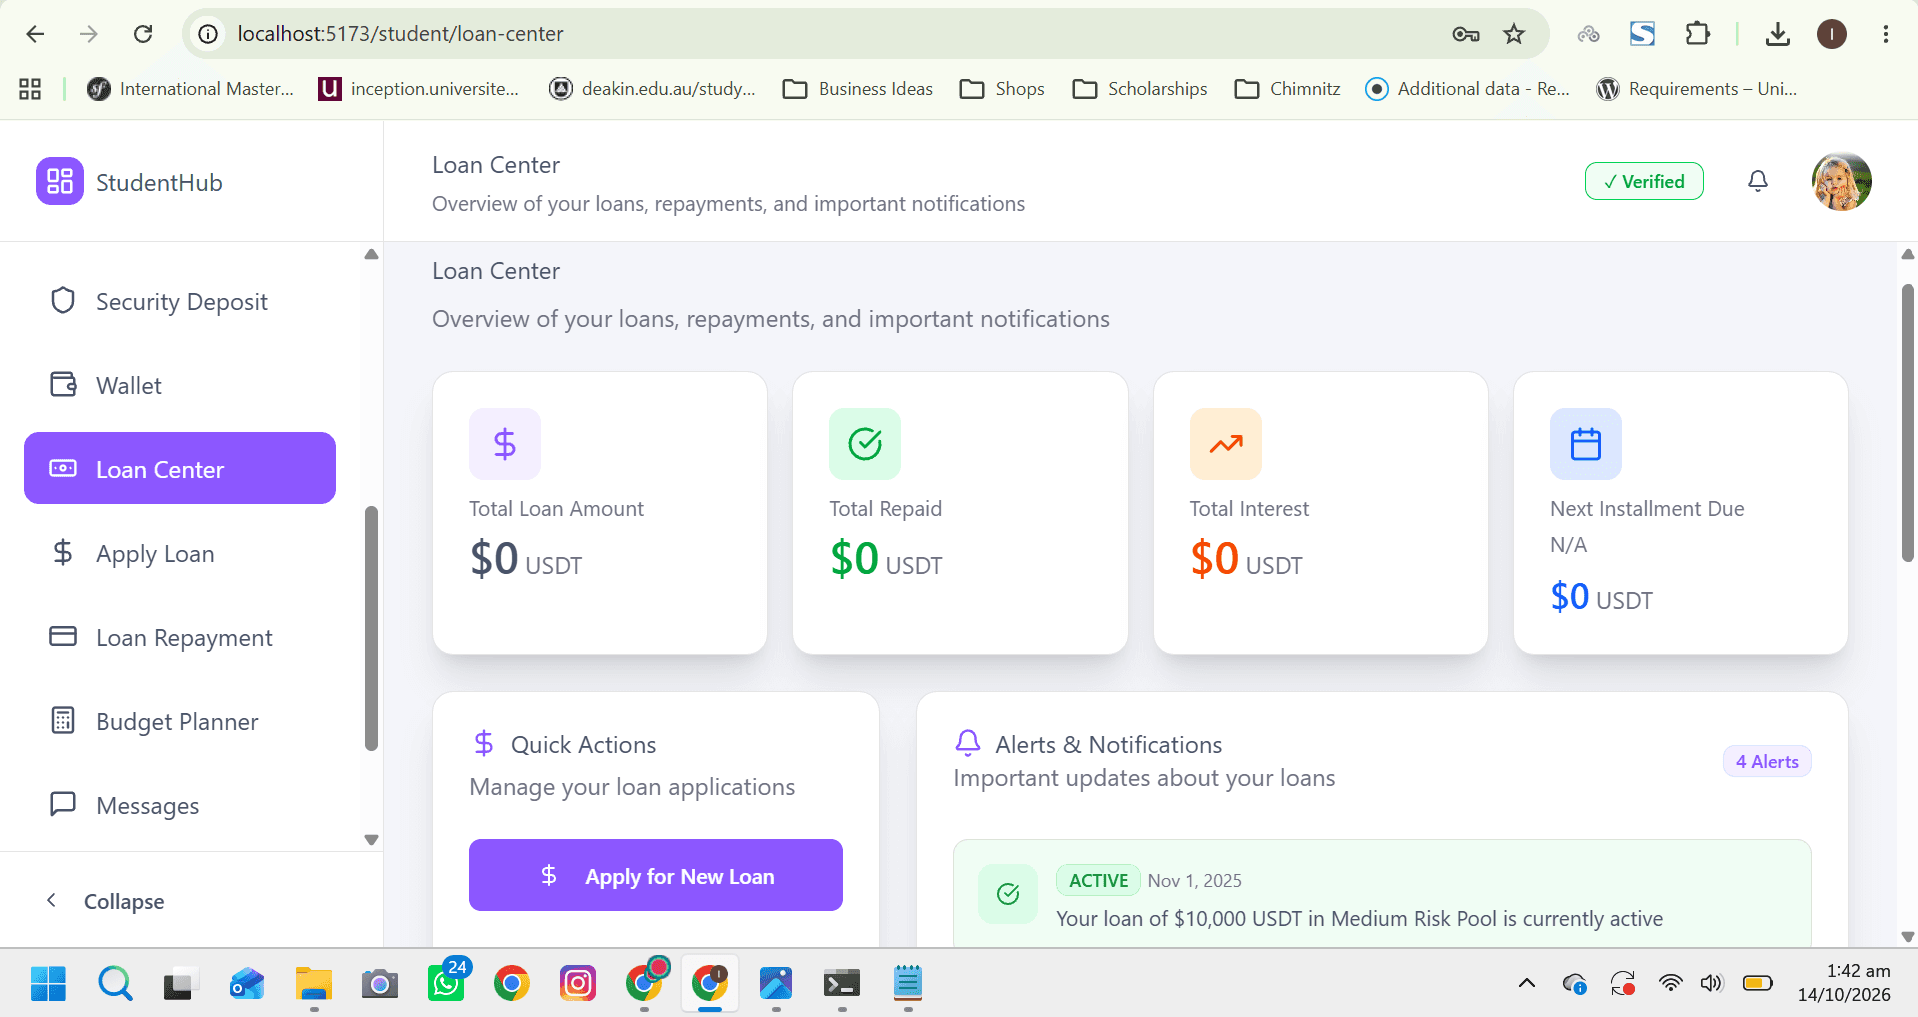Open the Scholarships bookmark folder
1918x1017 pixels.
(1140, 89)
